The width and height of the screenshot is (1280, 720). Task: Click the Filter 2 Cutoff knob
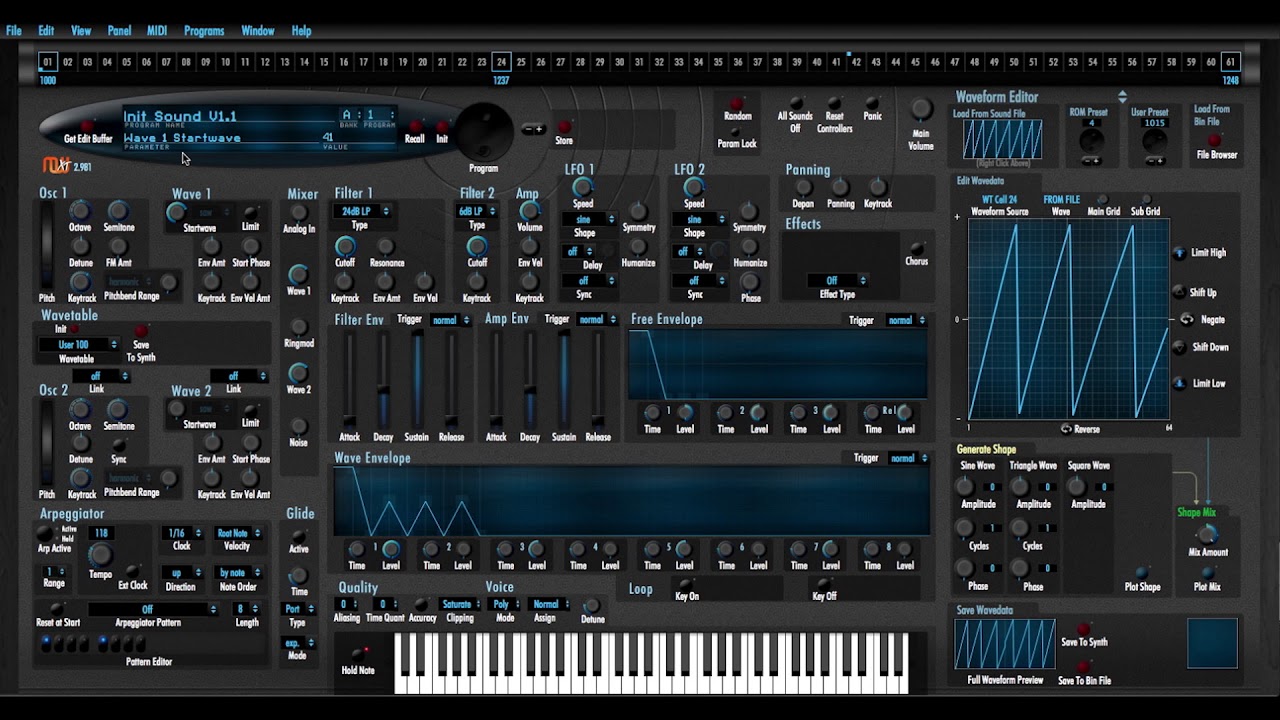tap(477, 246)
